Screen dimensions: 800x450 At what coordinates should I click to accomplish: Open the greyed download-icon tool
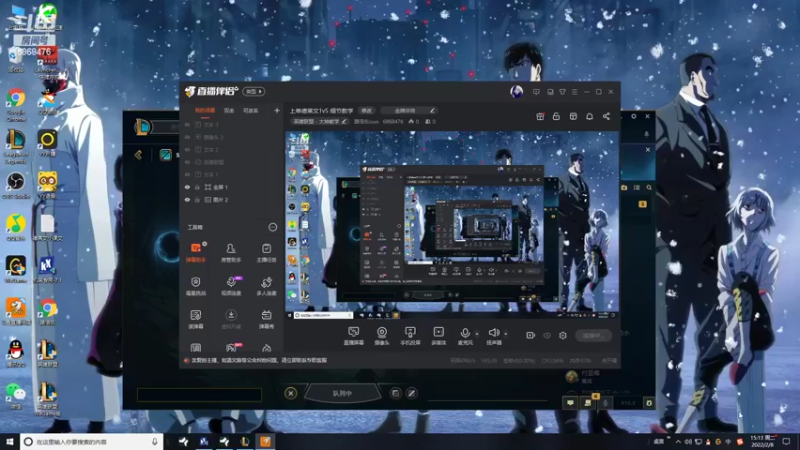[231, 319]
